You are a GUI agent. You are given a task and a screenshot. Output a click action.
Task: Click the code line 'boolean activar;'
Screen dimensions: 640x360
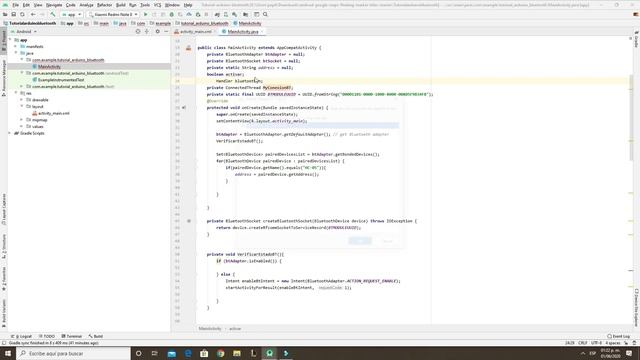point(225,74)
